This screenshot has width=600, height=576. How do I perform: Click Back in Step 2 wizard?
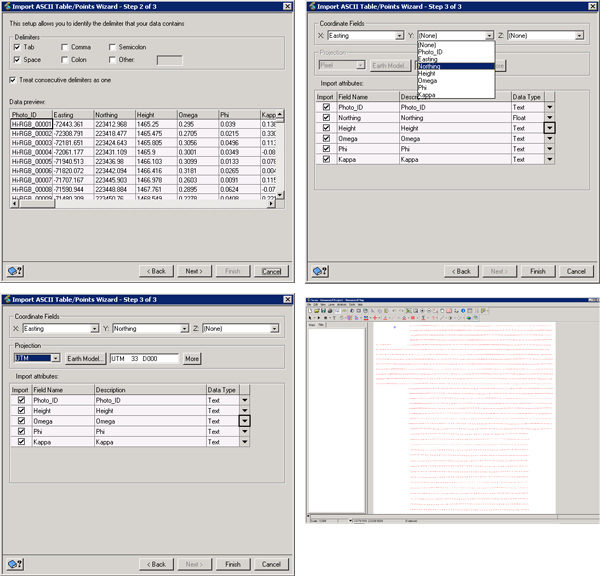tap(156, 271)
